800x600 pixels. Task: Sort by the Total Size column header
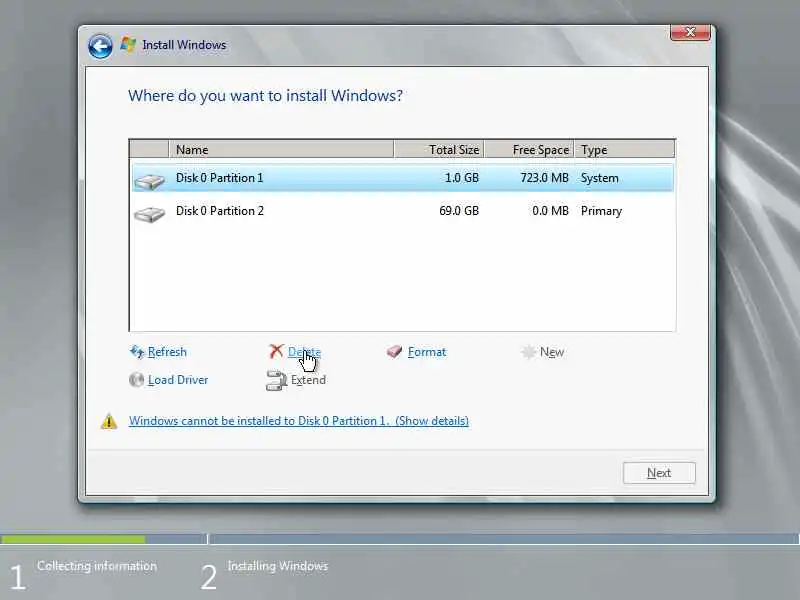[x=439, y=149]
